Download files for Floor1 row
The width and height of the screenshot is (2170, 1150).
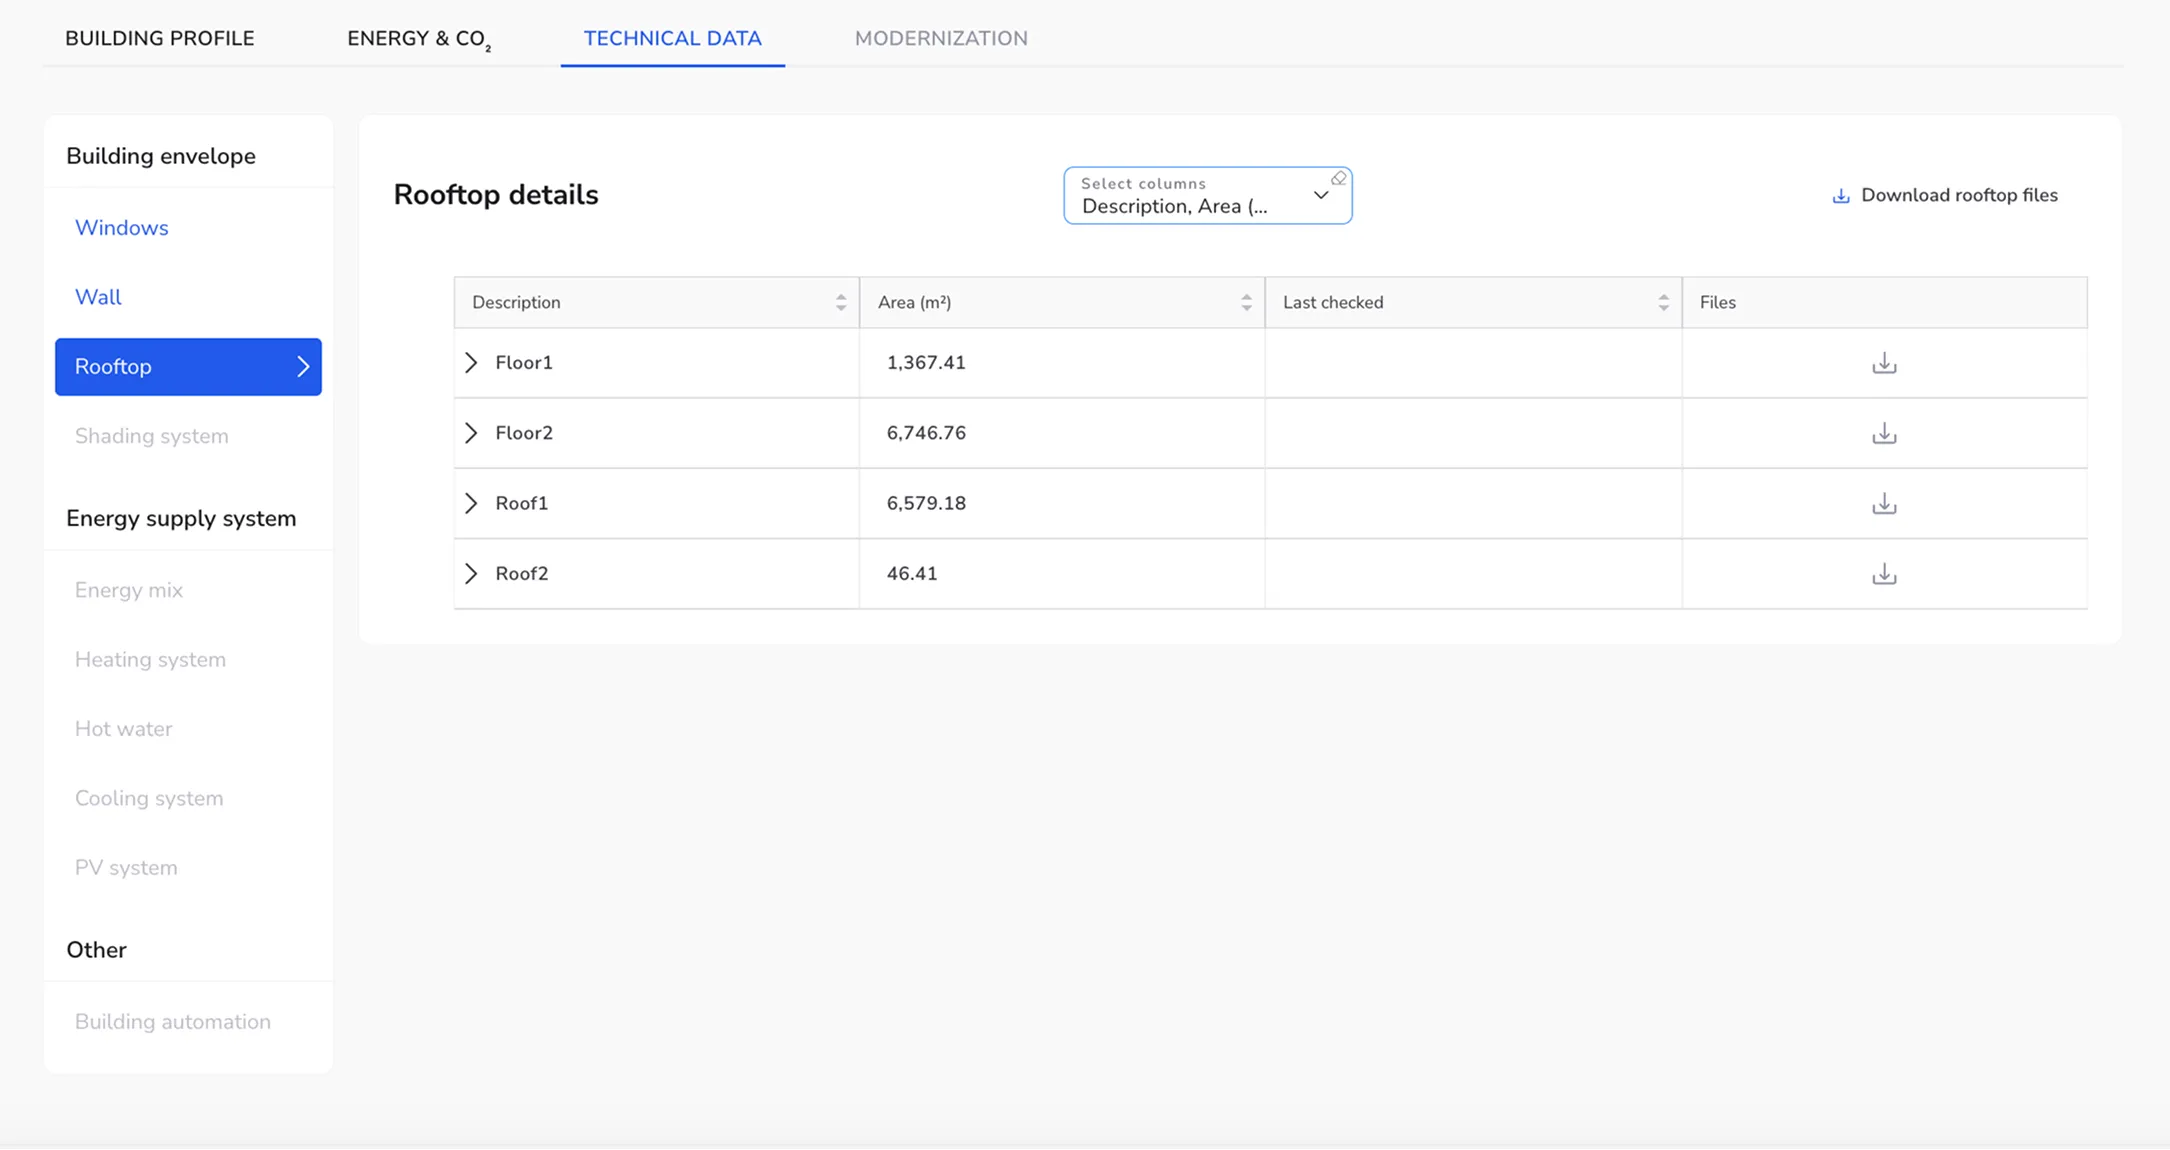[1884, 363]
